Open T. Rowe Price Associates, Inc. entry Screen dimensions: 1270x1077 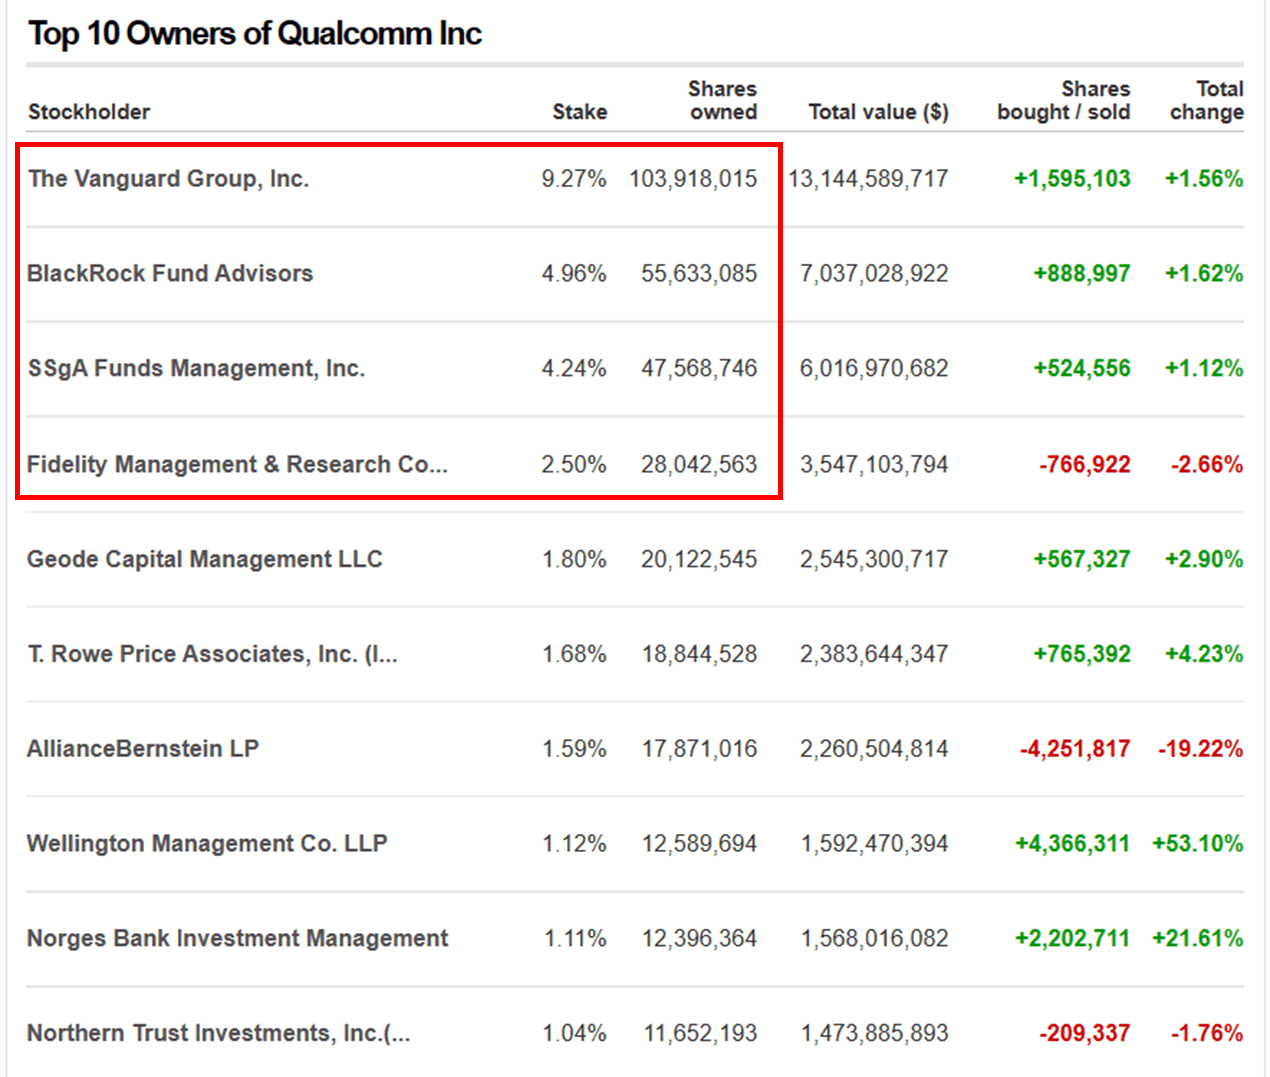point(212,654)
